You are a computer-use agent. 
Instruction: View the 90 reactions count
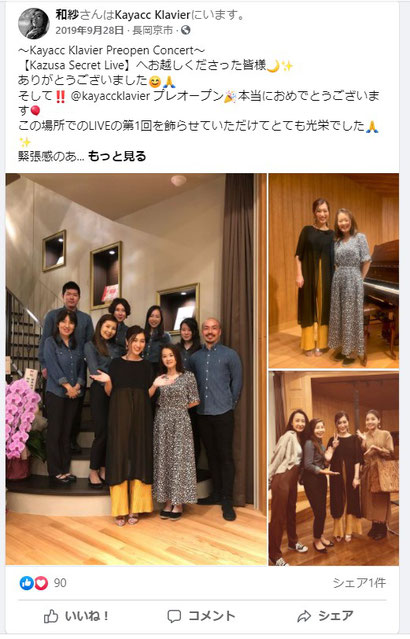(60, 583)
